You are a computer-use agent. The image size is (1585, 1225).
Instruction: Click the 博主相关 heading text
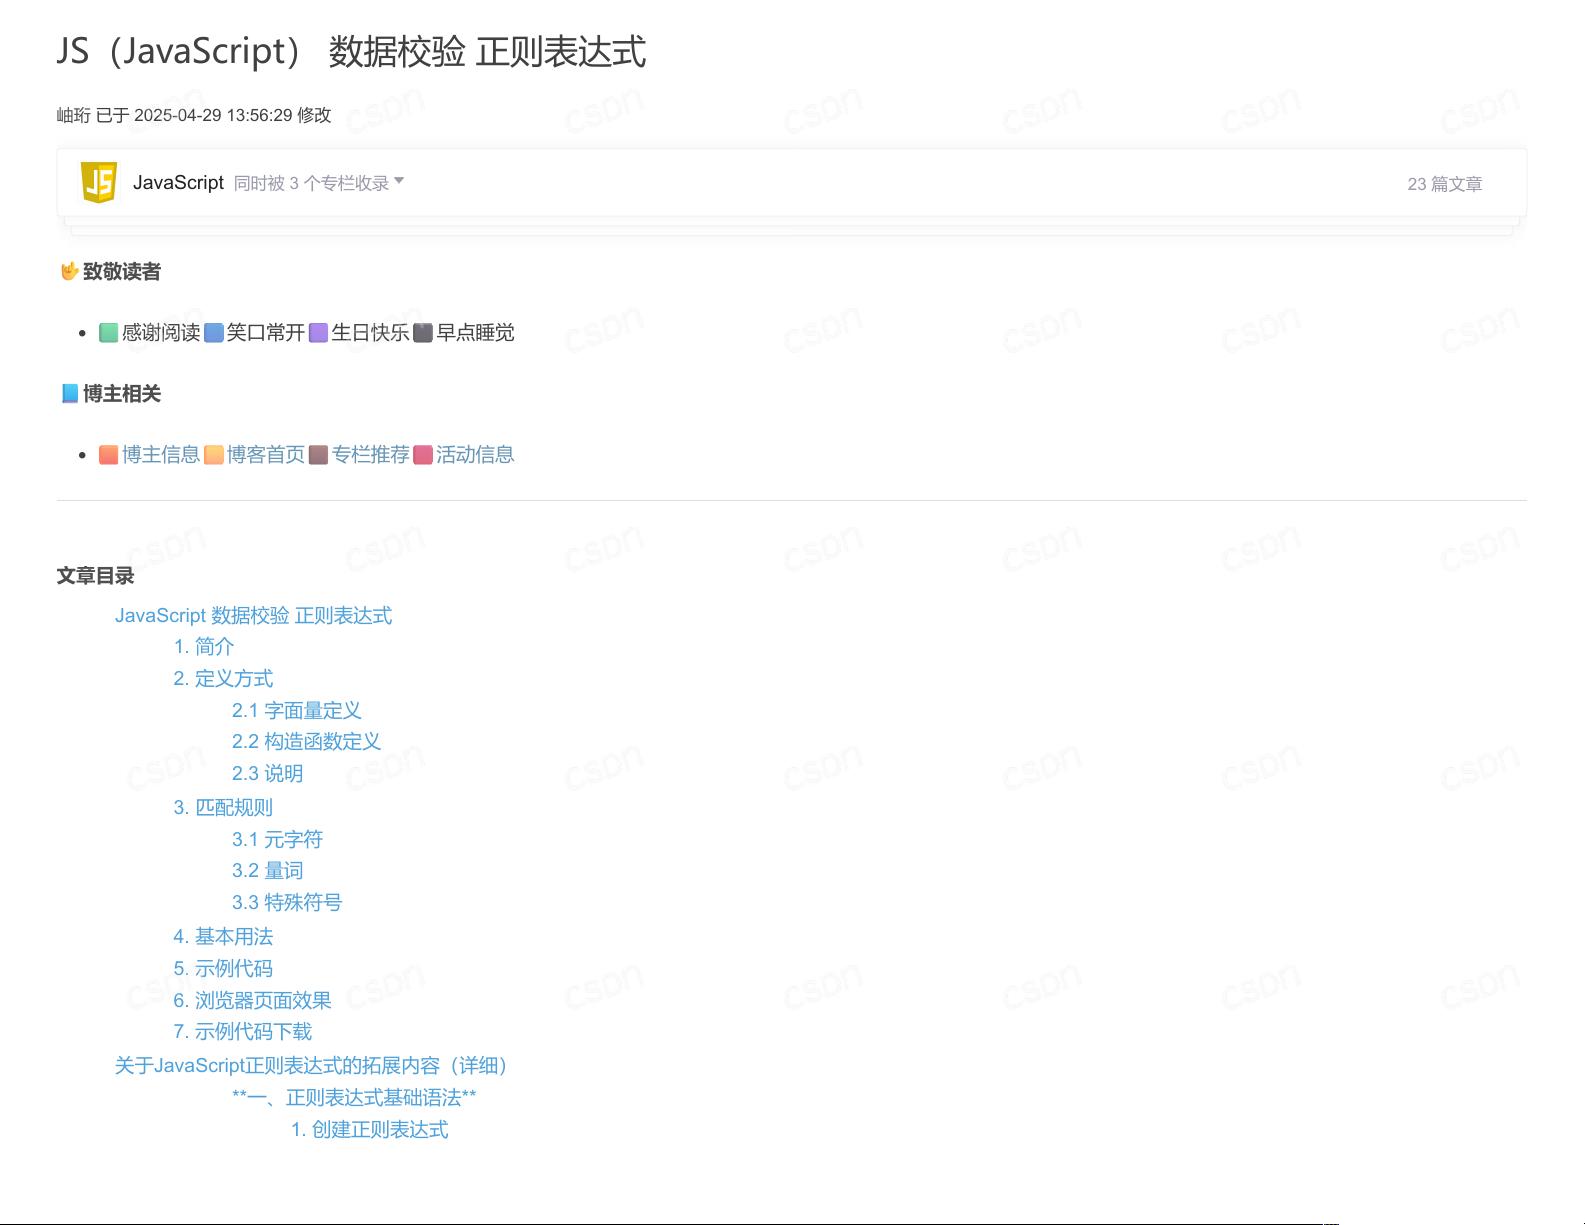tap(122, 394)
